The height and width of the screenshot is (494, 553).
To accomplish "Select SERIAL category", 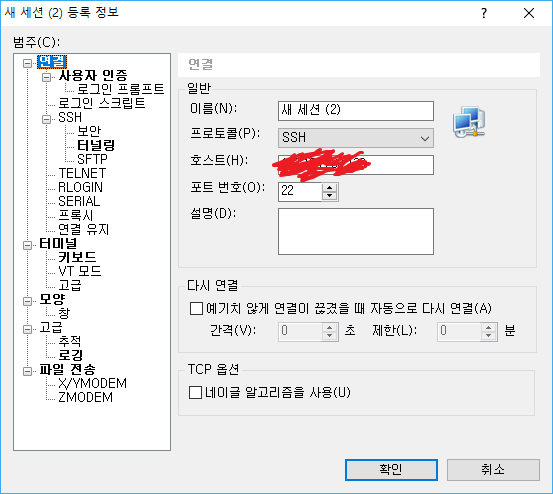I will click(79, 201).
